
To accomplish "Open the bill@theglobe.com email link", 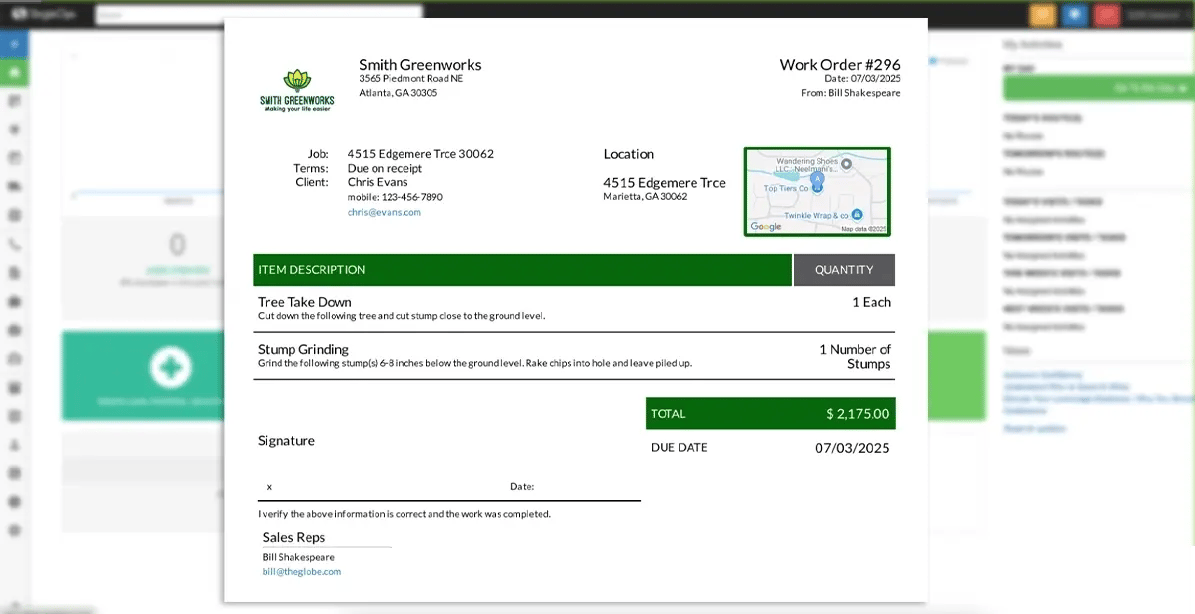I will pos(301,572).
